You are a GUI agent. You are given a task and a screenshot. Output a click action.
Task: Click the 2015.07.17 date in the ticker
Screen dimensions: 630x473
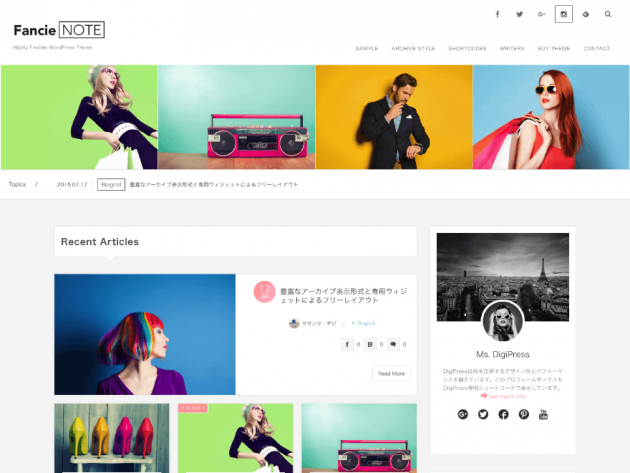tap(72, 184)
